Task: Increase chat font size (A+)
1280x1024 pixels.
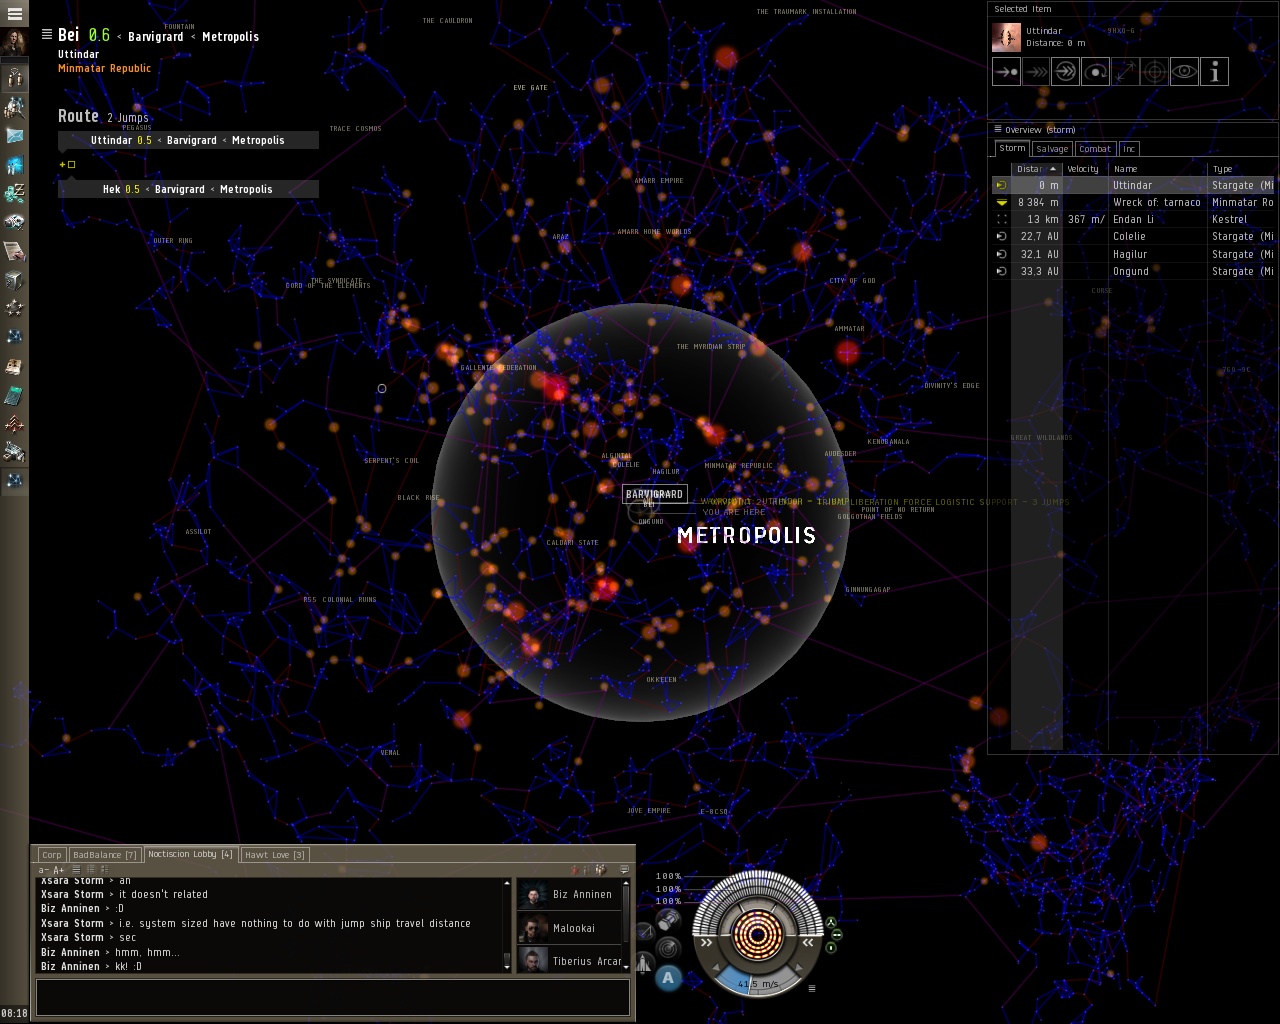Action: tap(58, 870)
